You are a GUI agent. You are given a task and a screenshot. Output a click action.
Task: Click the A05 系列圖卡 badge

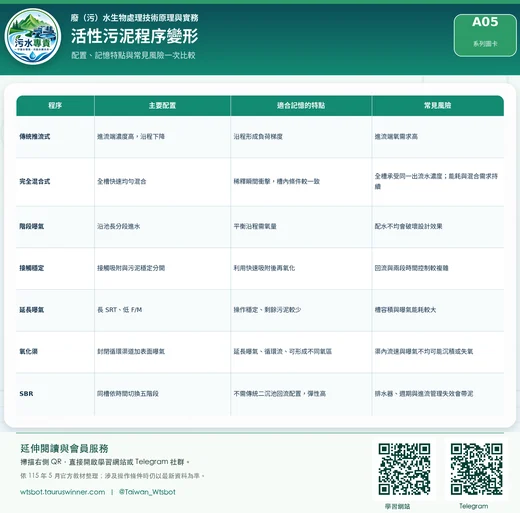coord(485,35)
